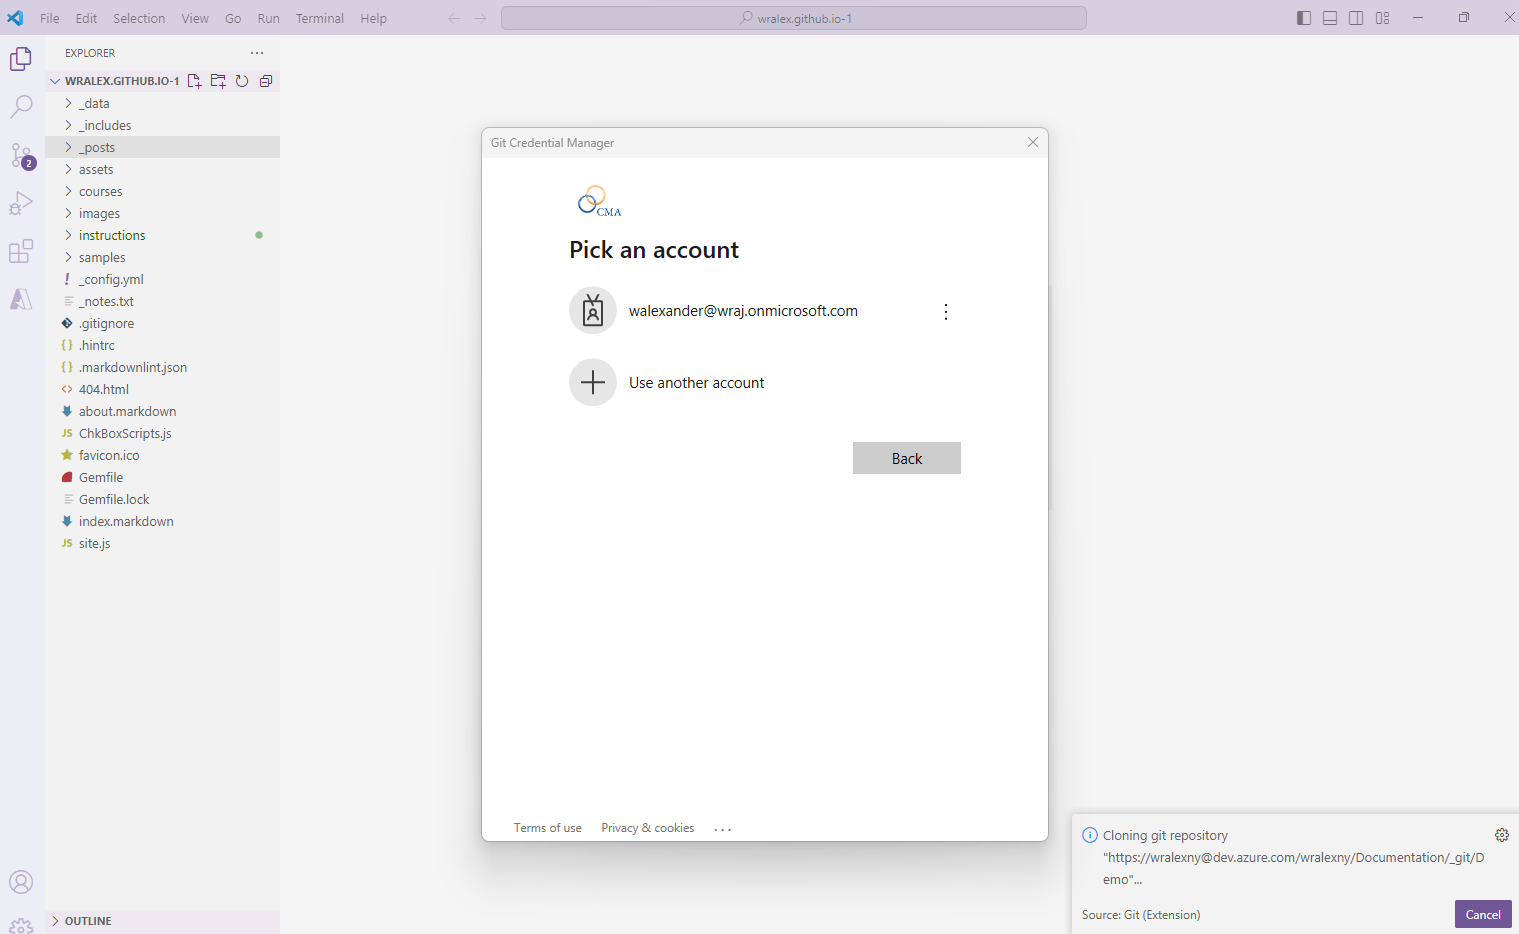Viewport: 1519px width, 934px height.
Task: Open index.markdown file
Action: coord(163,521)
